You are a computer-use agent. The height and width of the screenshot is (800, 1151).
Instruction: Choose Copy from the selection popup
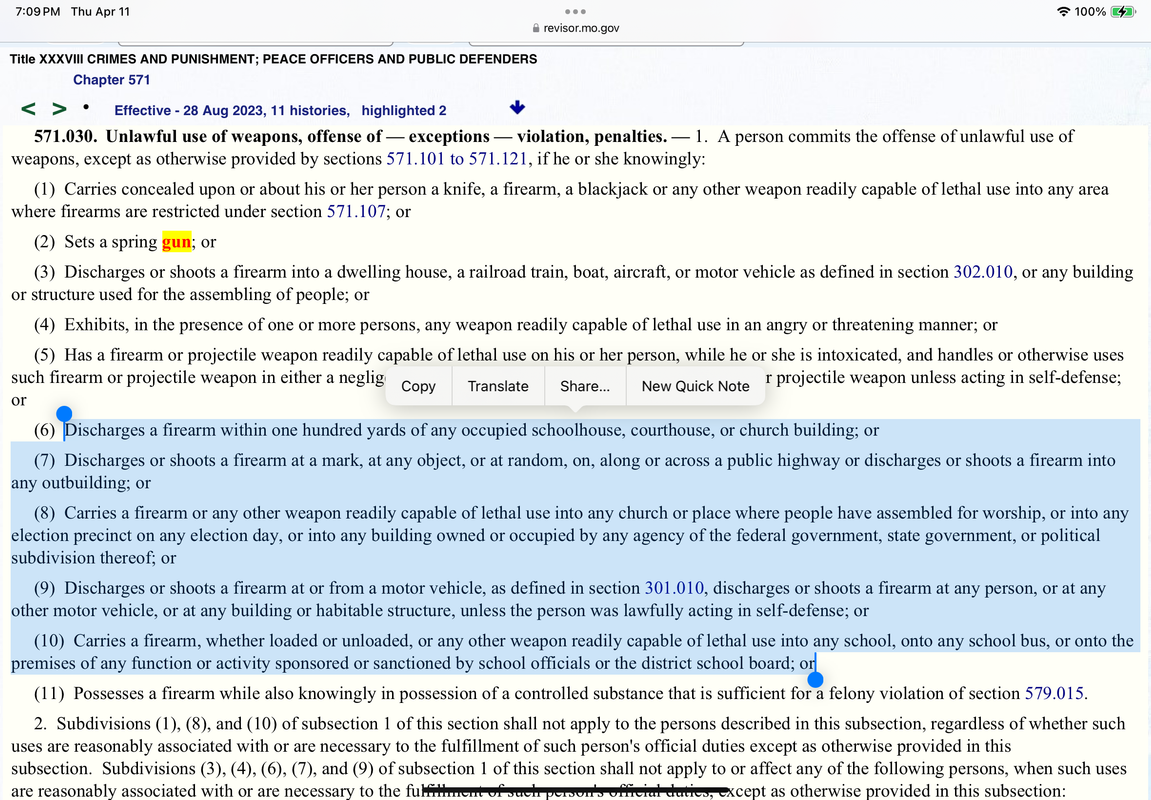418,386
